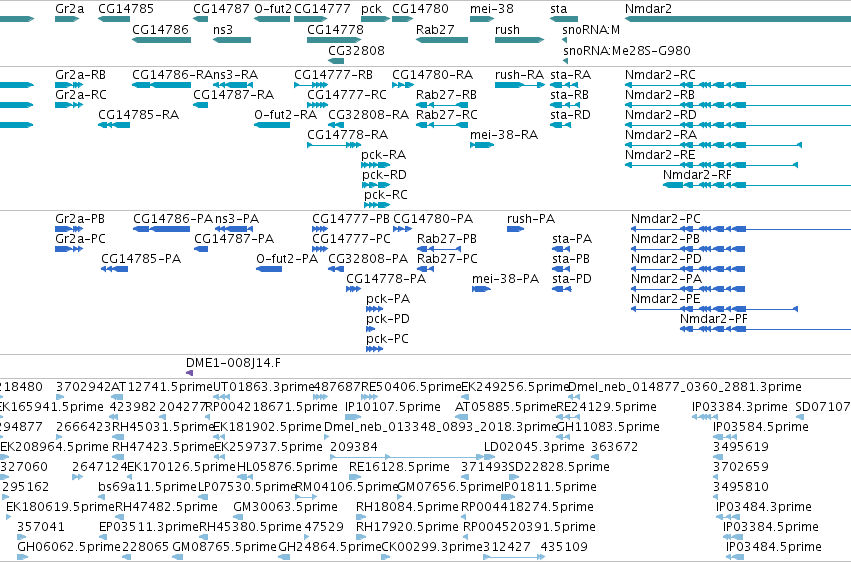This screenshot has height=562, width=851.
Task: Select the mei-38 gene feature
Action: coord(482,19)
